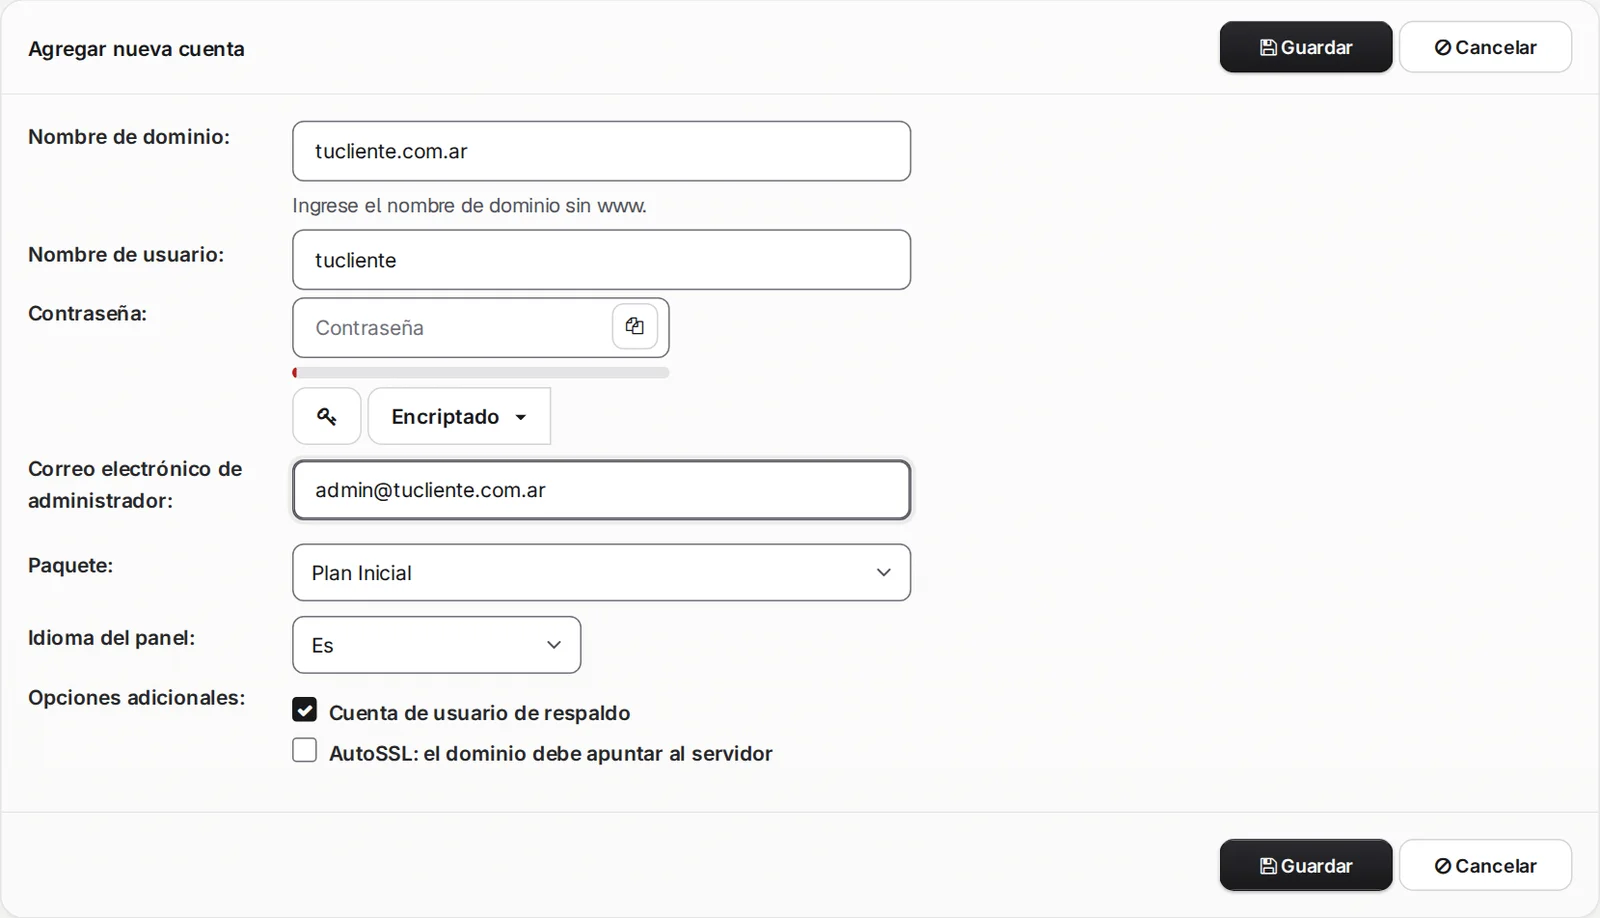The width and height of the screenshot is (1600, 918).
Task: Open the Idioma del panel dropdown
Action: pos(436,645)
